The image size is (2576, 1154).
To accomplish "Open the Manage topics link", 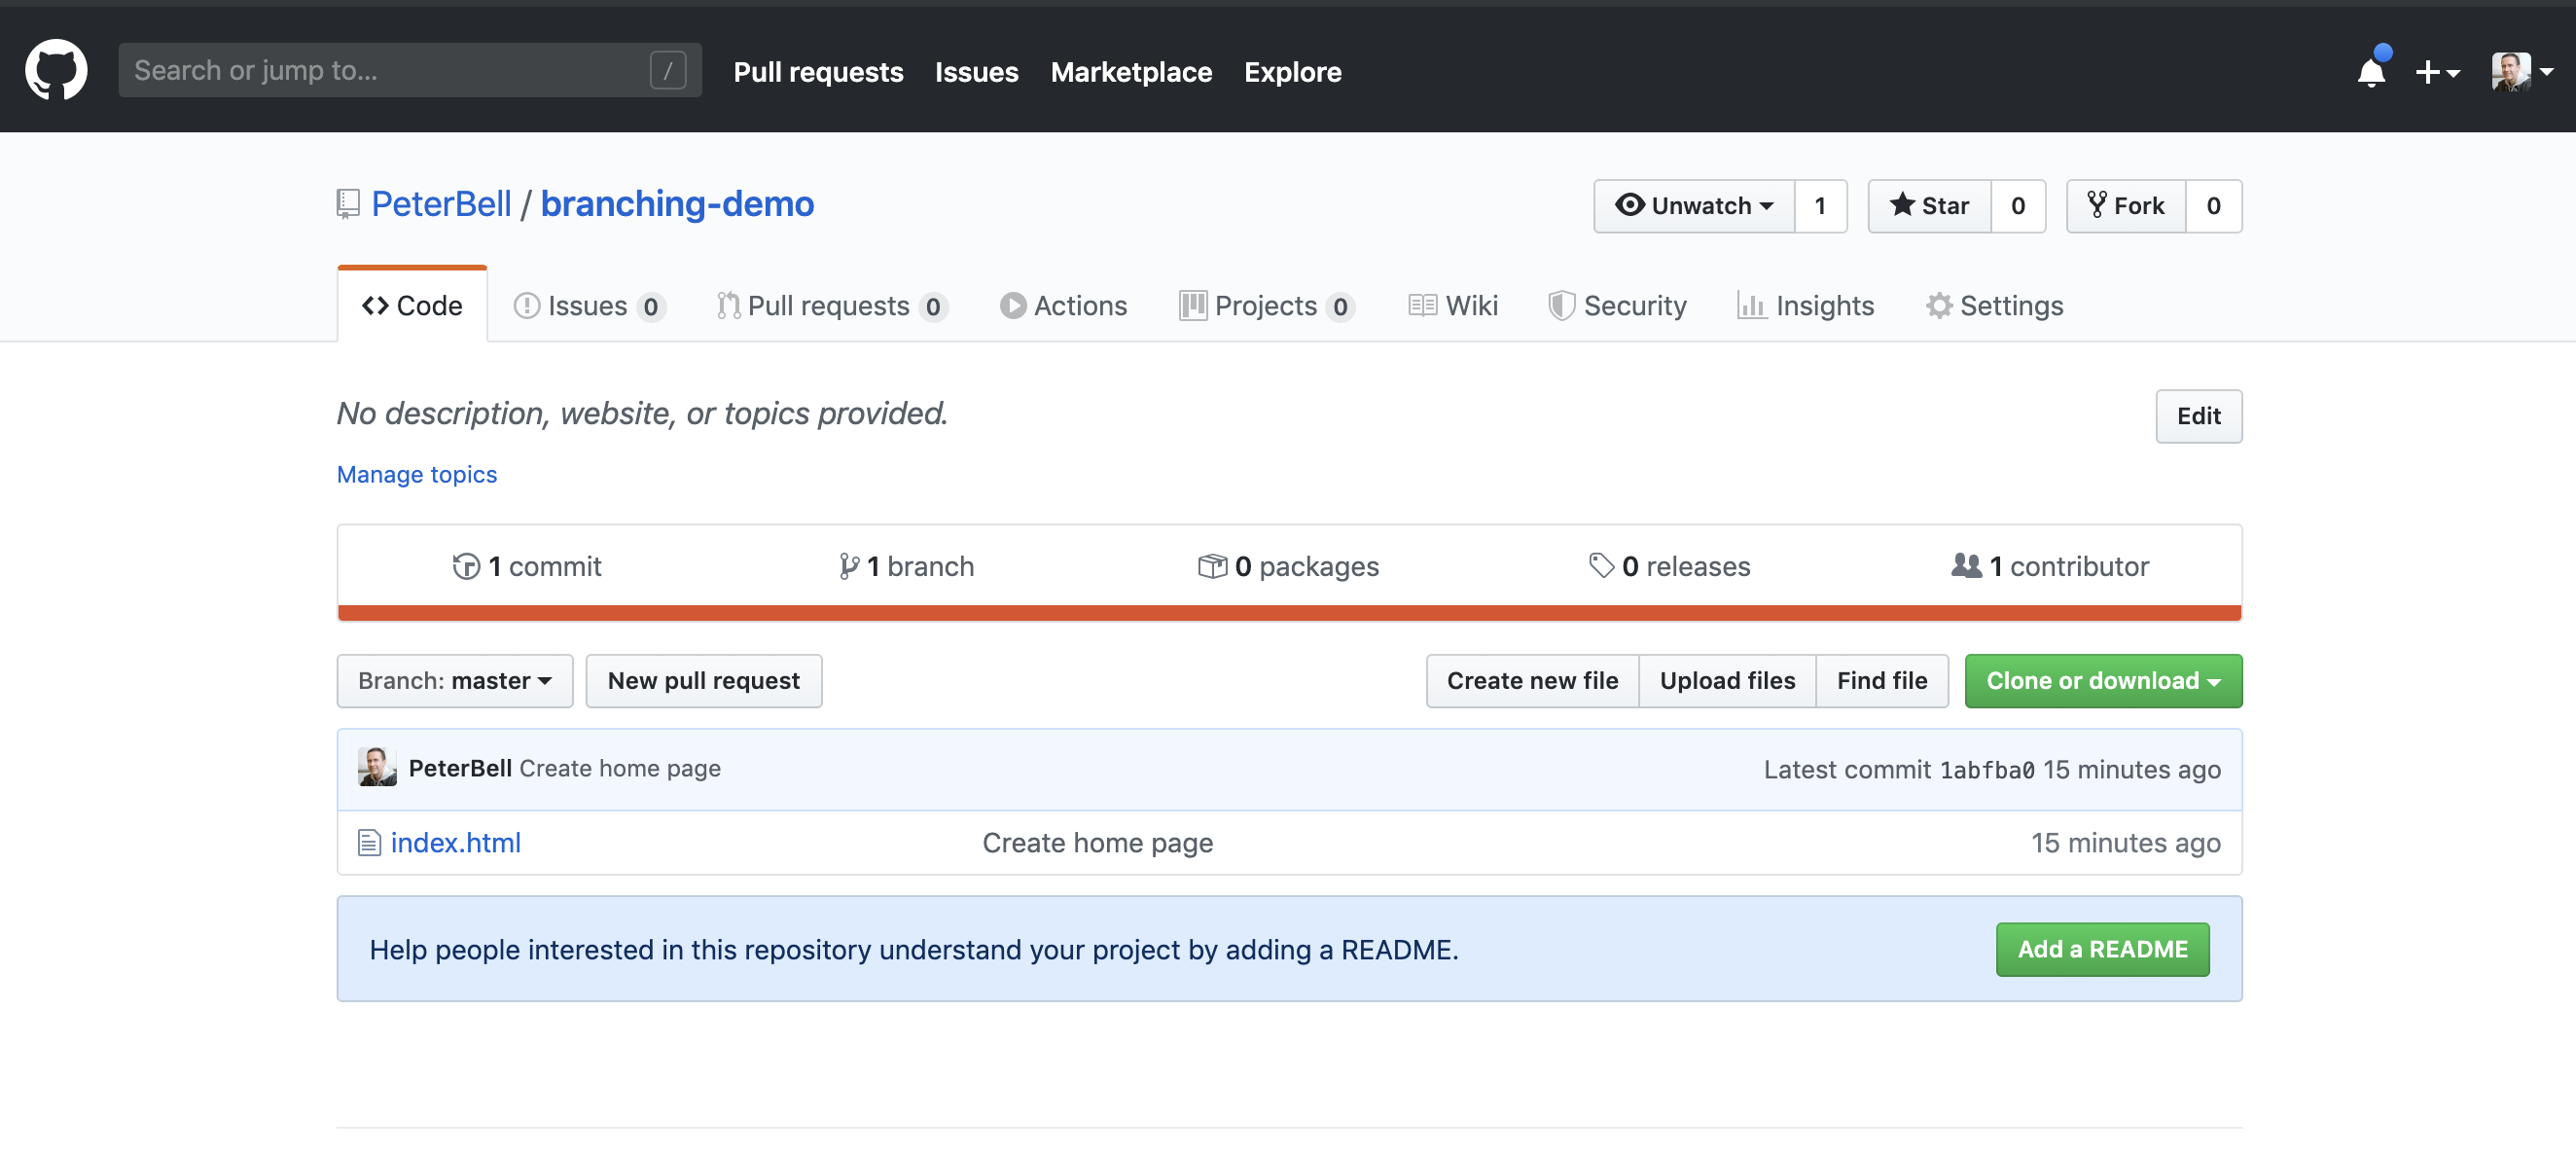I will click(x=416, y=474).
